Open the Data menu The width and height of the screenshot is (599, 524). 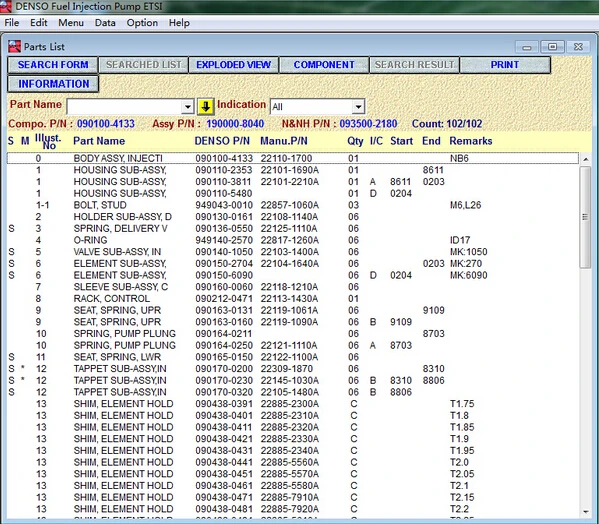pos(105,23)
